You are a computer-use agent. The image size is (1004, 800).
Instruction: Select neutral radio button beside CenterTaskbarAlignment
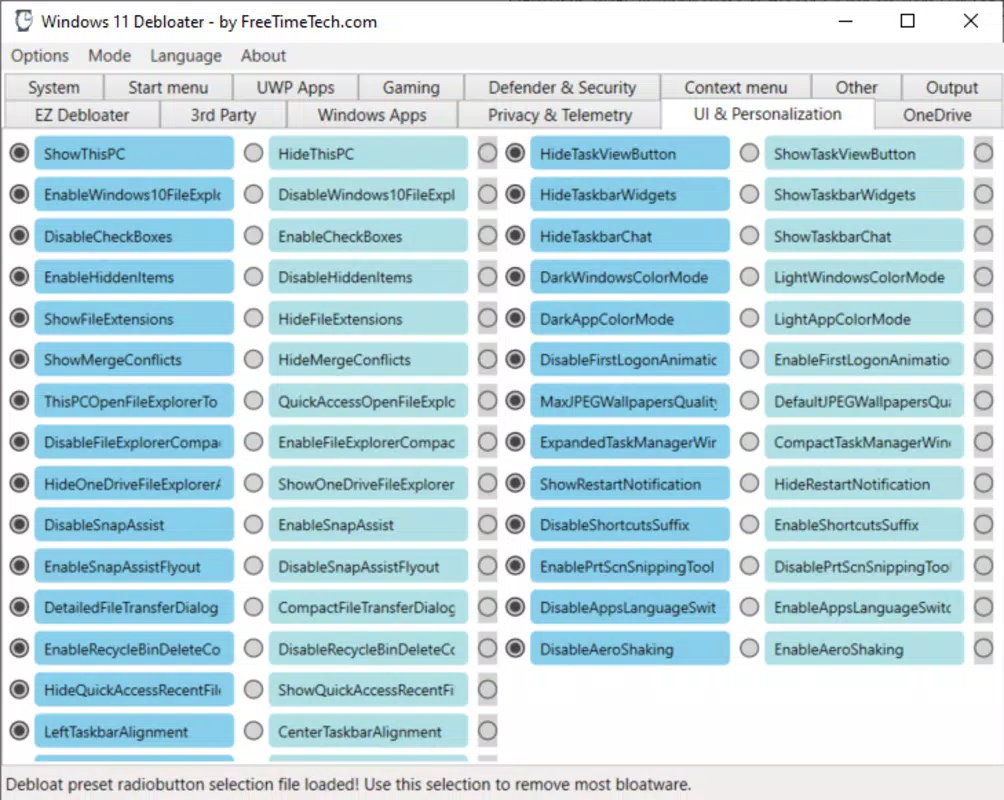(487, 731)
